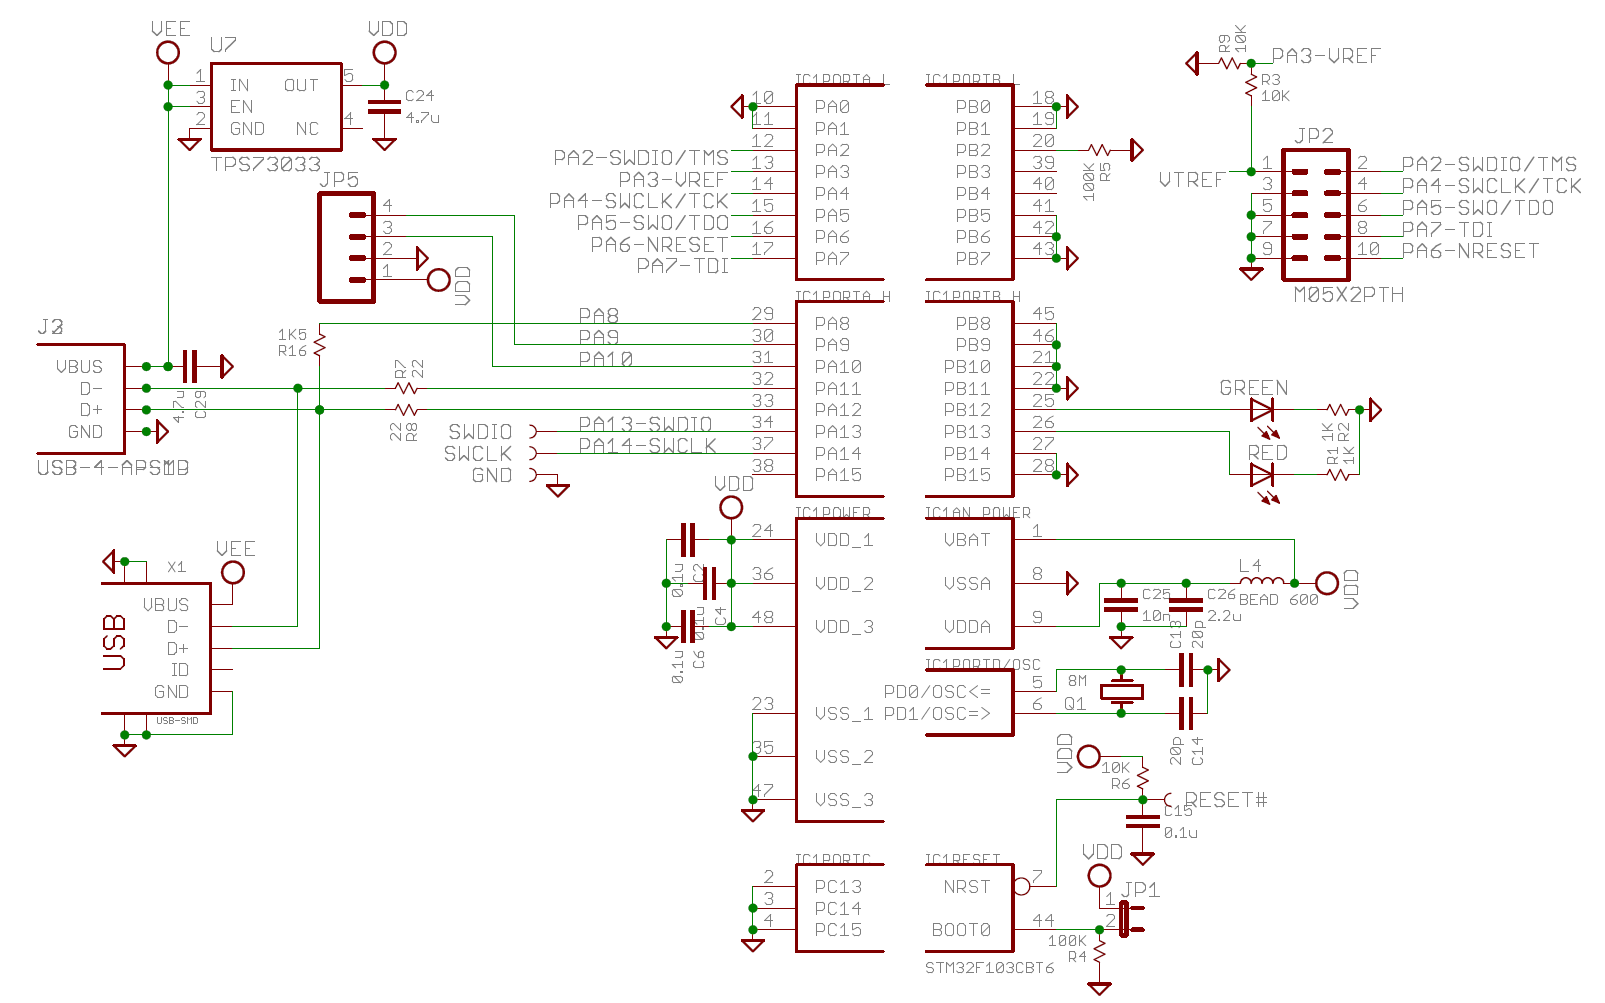This screenshot has width=1605, height=1003.
Task: Click the IC1RESET block label
Action: [963, 859]
